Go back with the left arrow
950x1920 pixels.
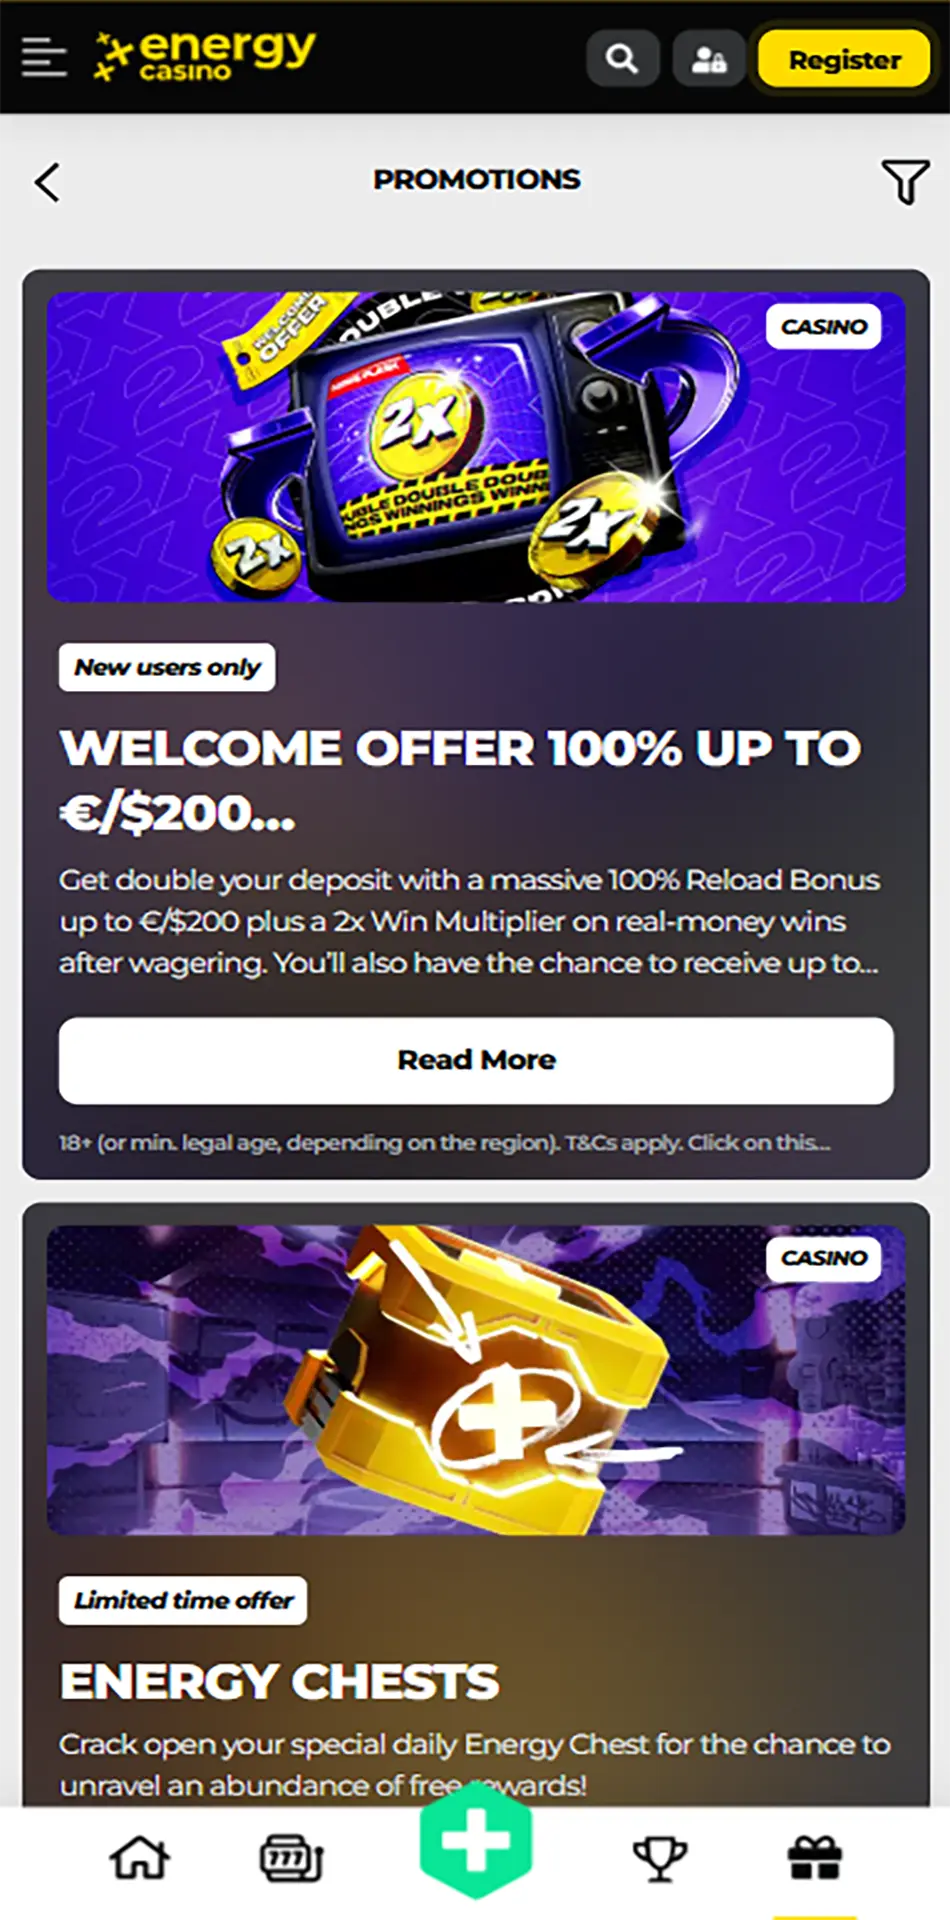(x=47, y=182)
